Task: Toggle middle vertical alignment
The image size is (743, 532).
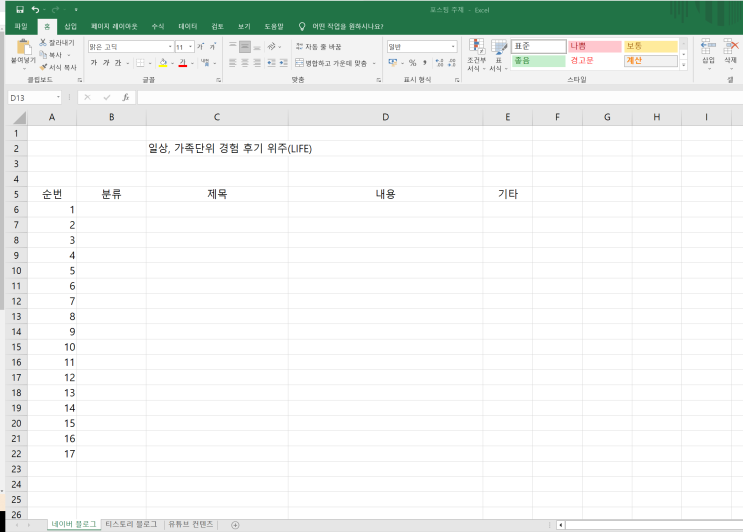Action: [245, 46]
